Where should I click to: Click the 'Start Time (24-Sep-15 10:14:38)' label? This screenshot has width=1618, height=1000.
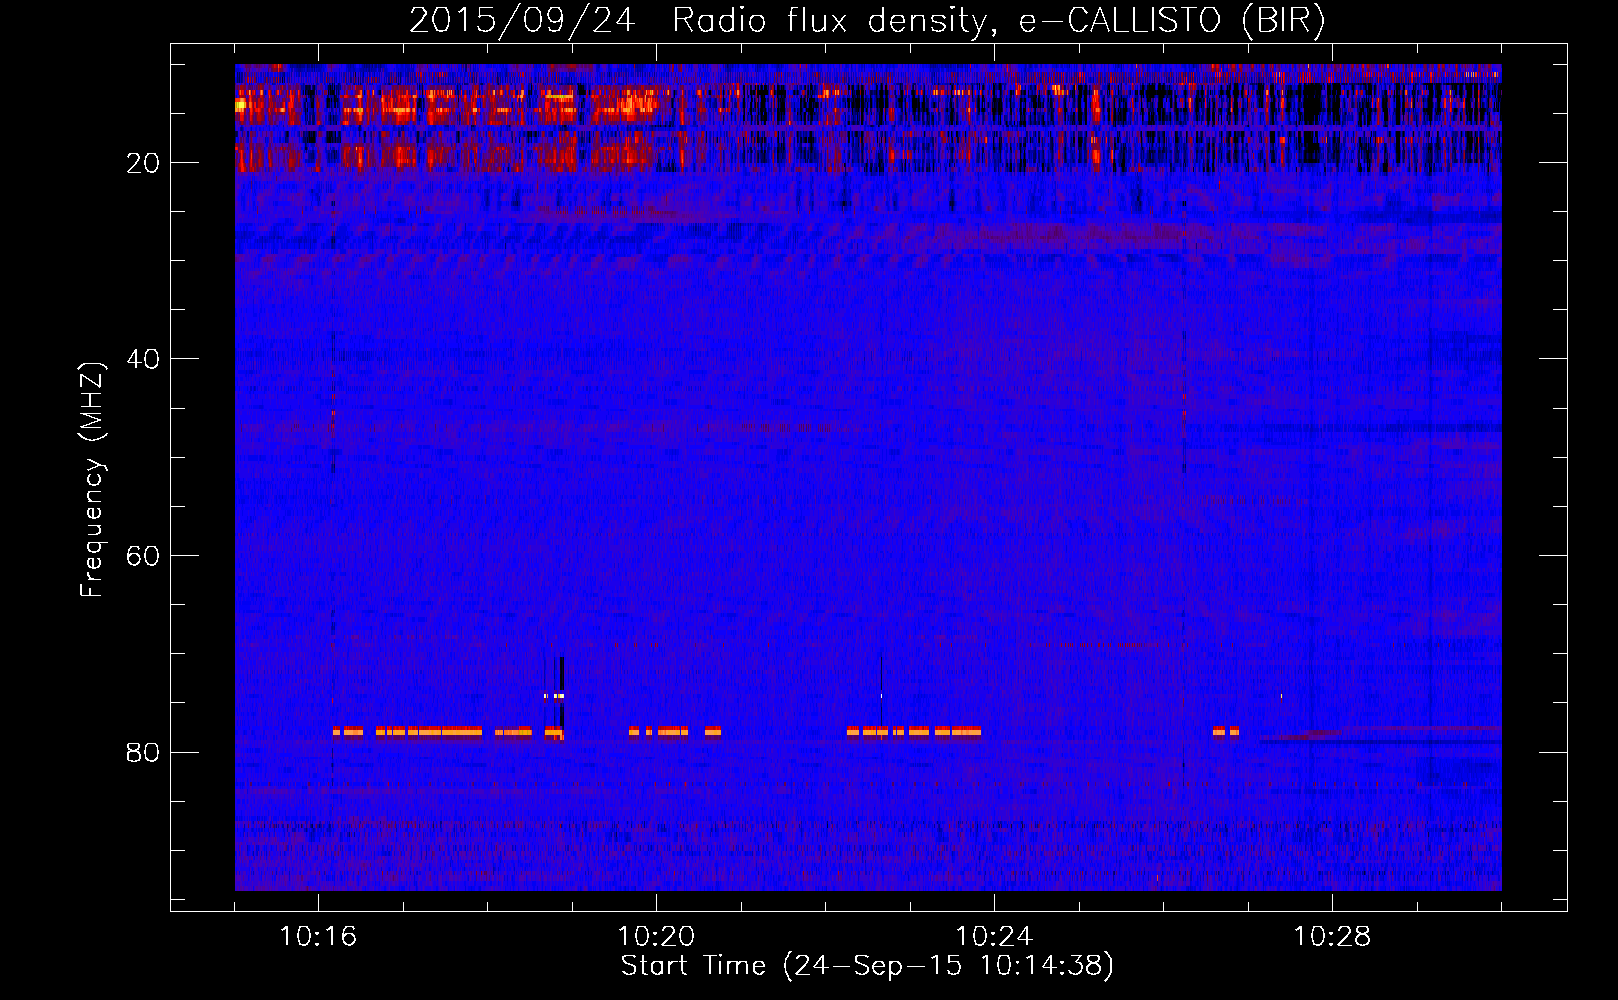coord(867,966)
